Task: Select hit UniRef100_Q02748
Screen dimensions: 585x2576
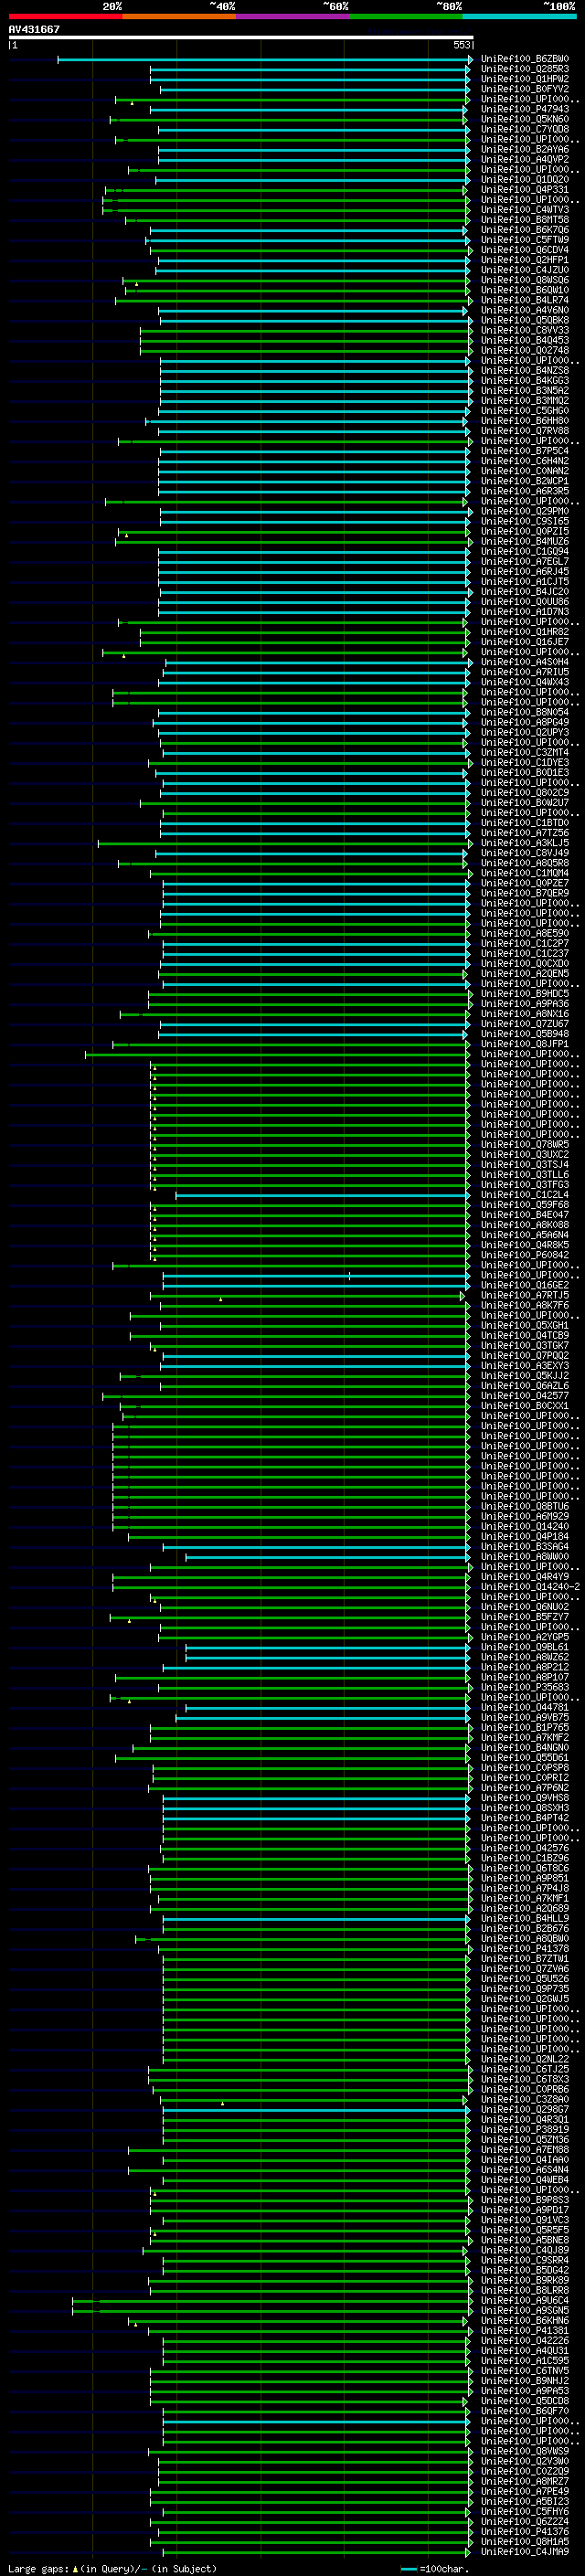Action: coord(525,350)
